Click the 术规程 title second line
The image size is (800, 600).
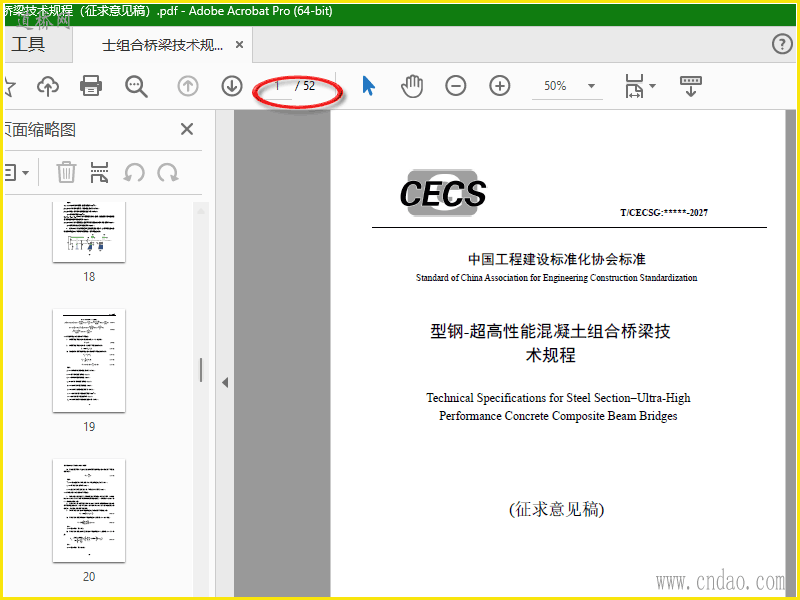click(x=551, y=355)
